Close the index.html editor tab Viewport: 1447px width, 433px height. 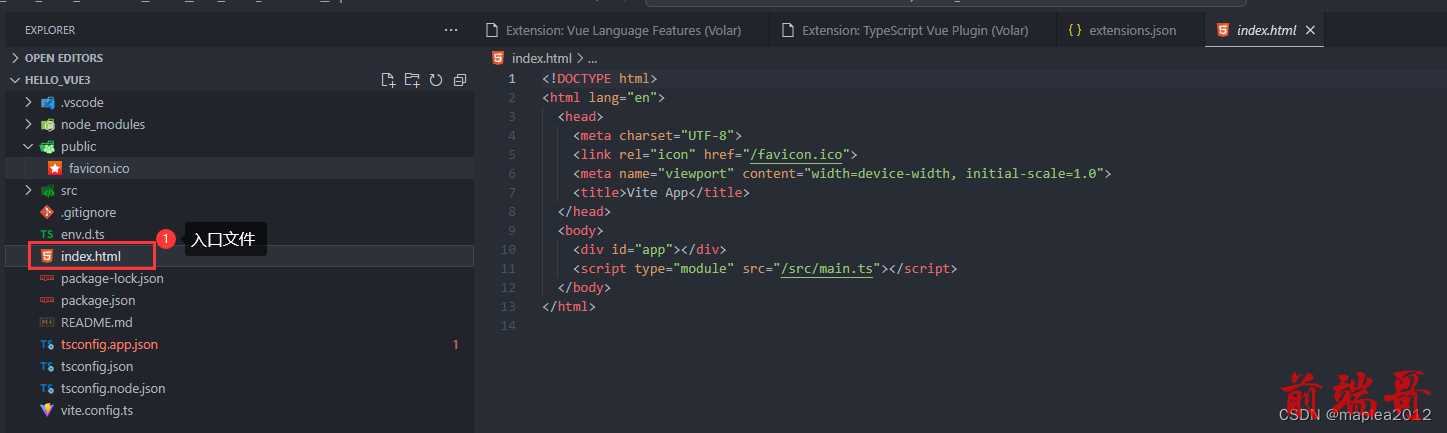(1310, 30)
